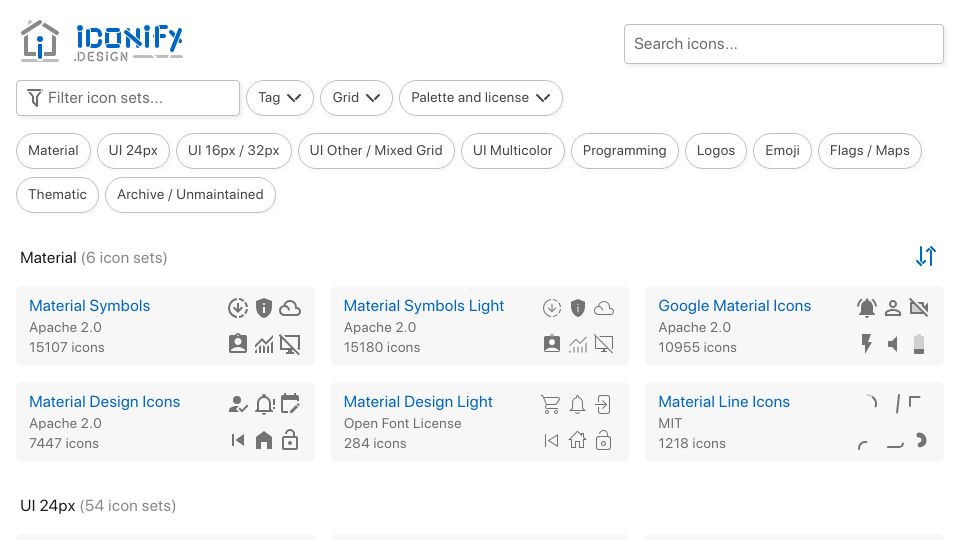The width and height of the screenshot is (960, 540).
Task: Select the lock icon in Material Design Light
Action: click(604, 440)
